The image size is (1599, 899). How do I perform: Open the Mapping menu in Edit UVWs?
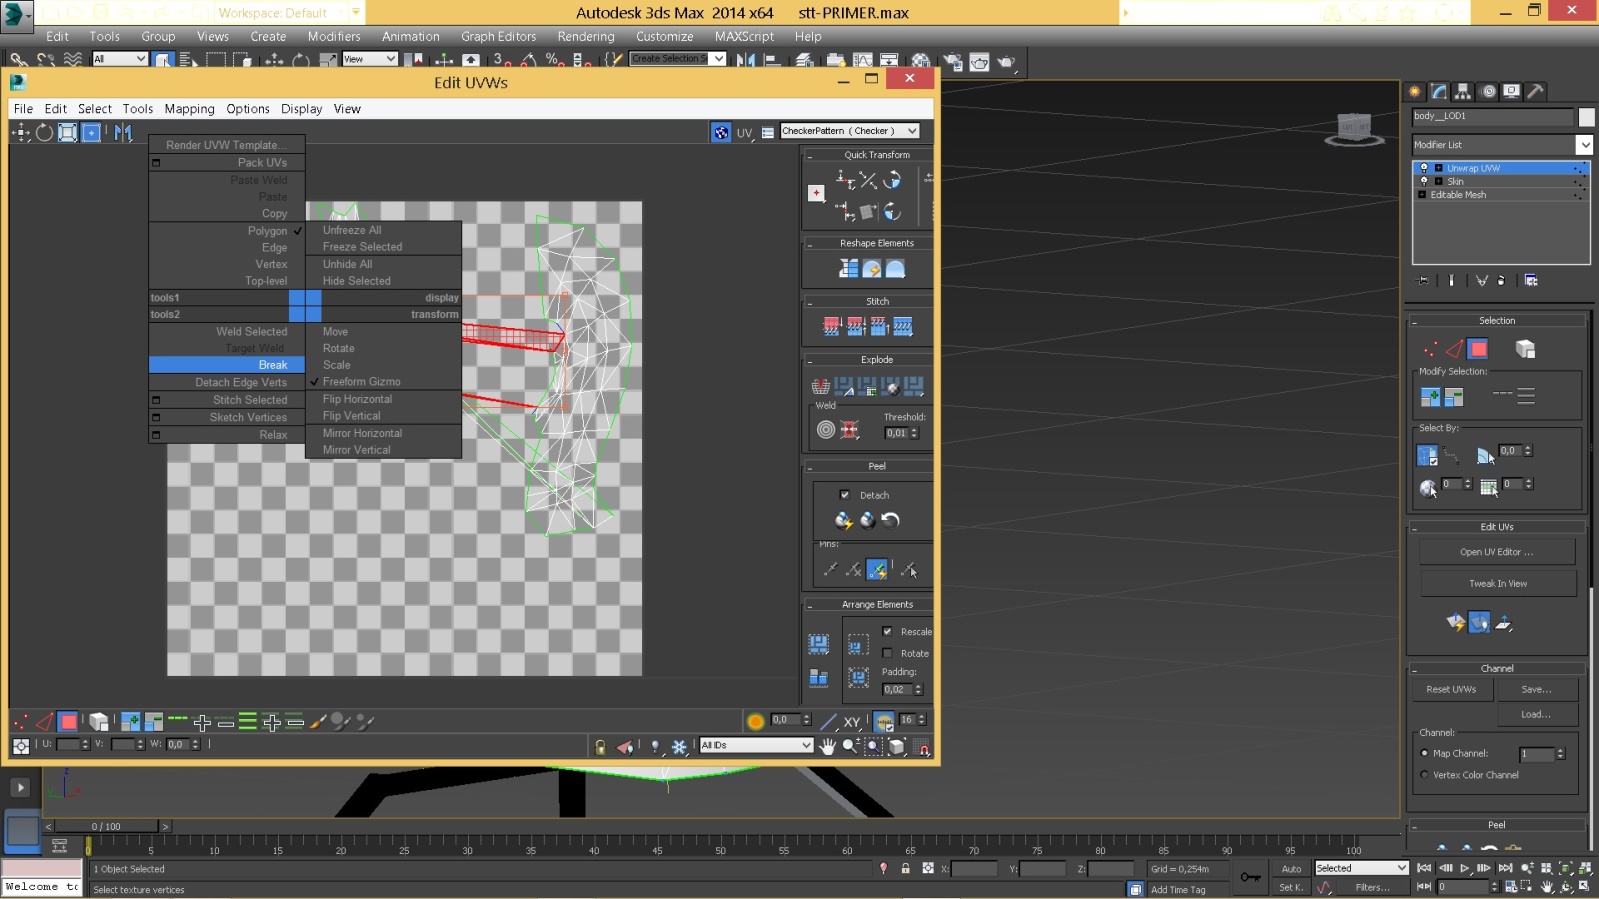pyautogui.click(x=189, y=109)
